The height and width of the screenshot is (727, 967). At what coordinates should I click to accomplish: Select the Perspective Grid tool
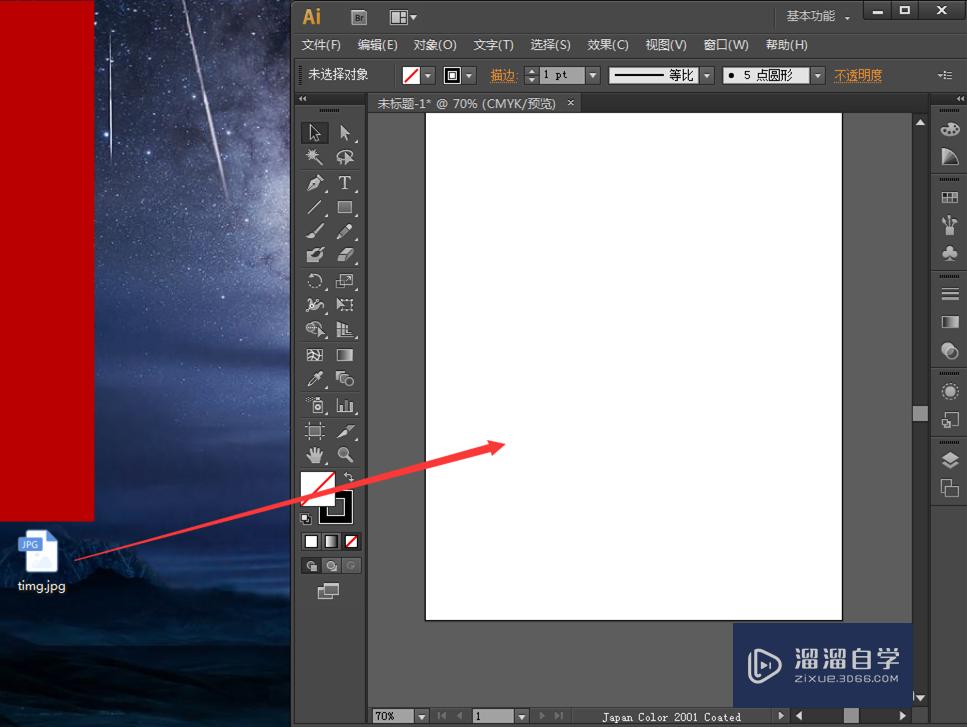pyautogui.click(x=345, y=329)
